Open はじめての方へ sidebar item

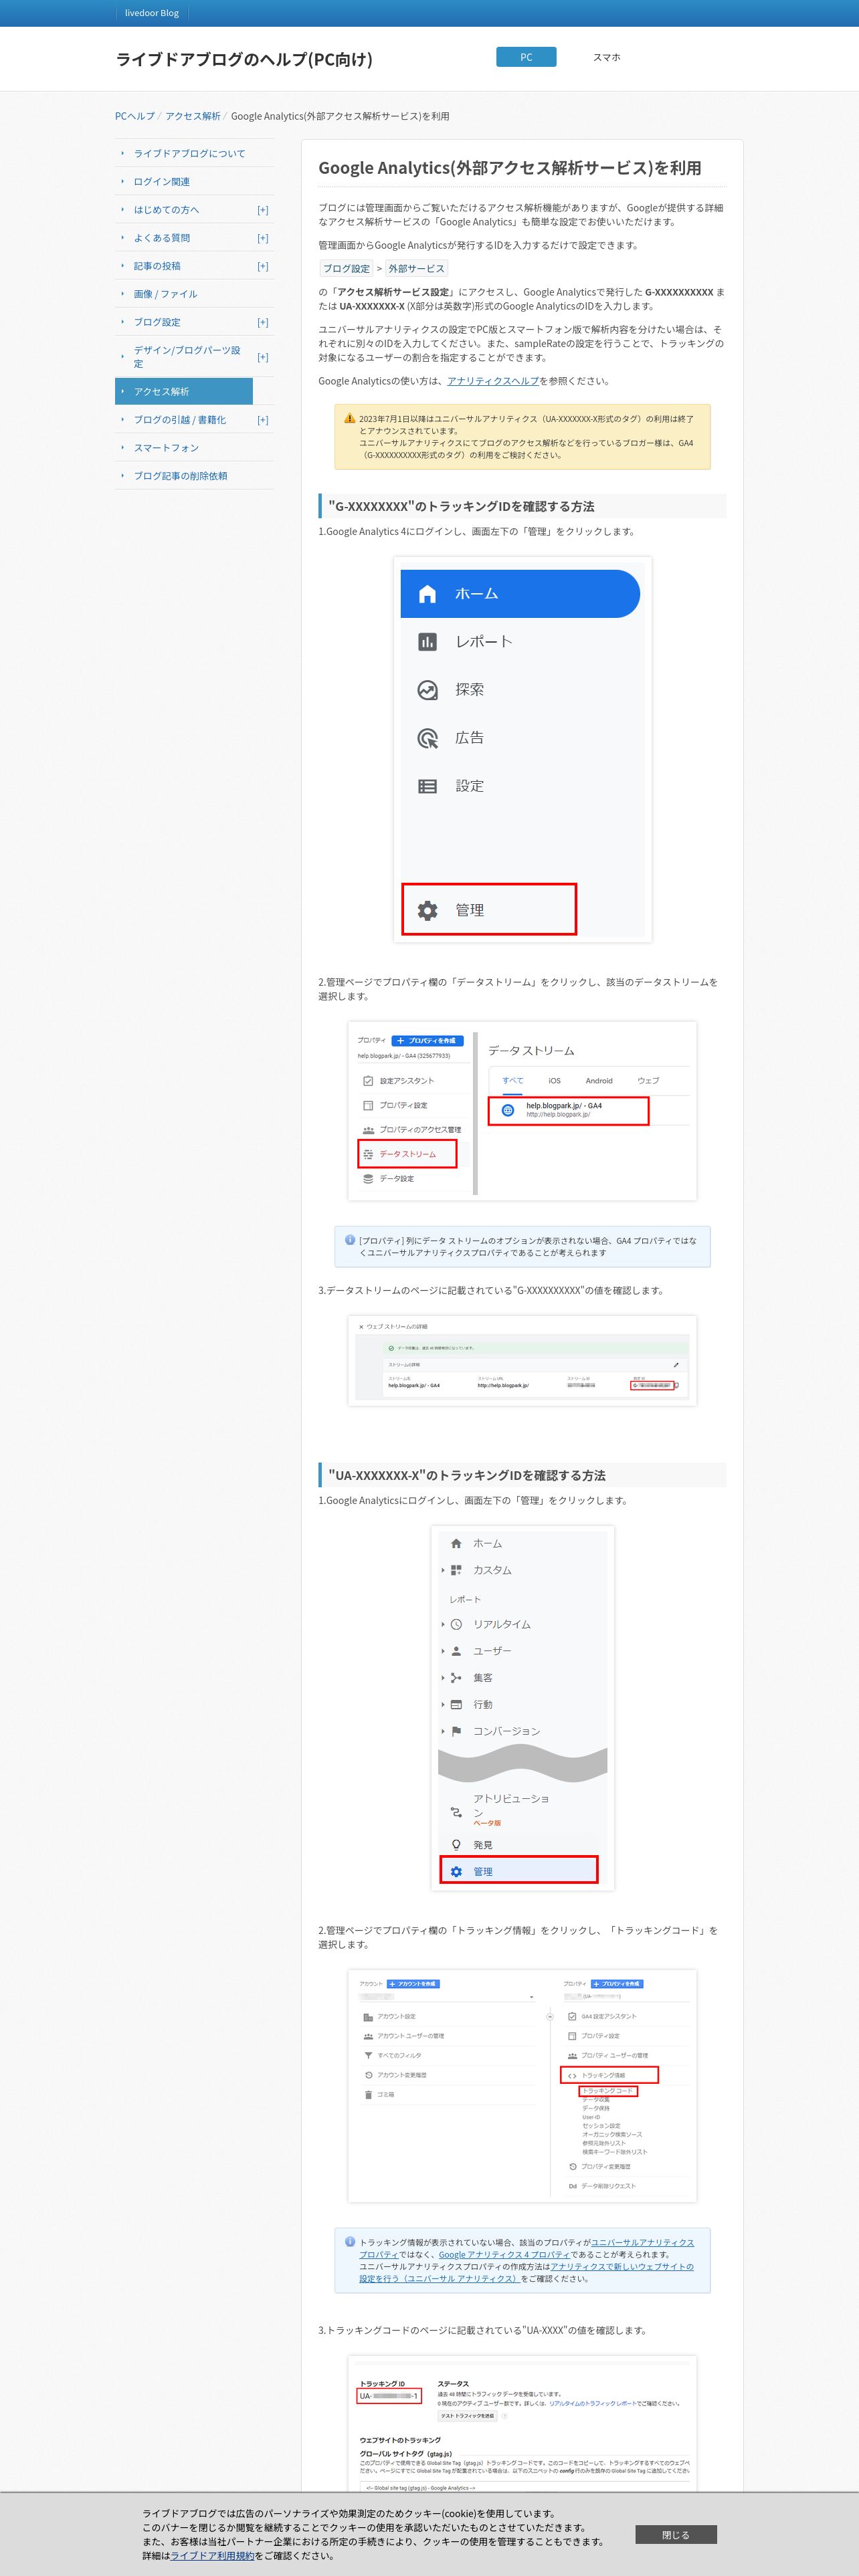167,209
